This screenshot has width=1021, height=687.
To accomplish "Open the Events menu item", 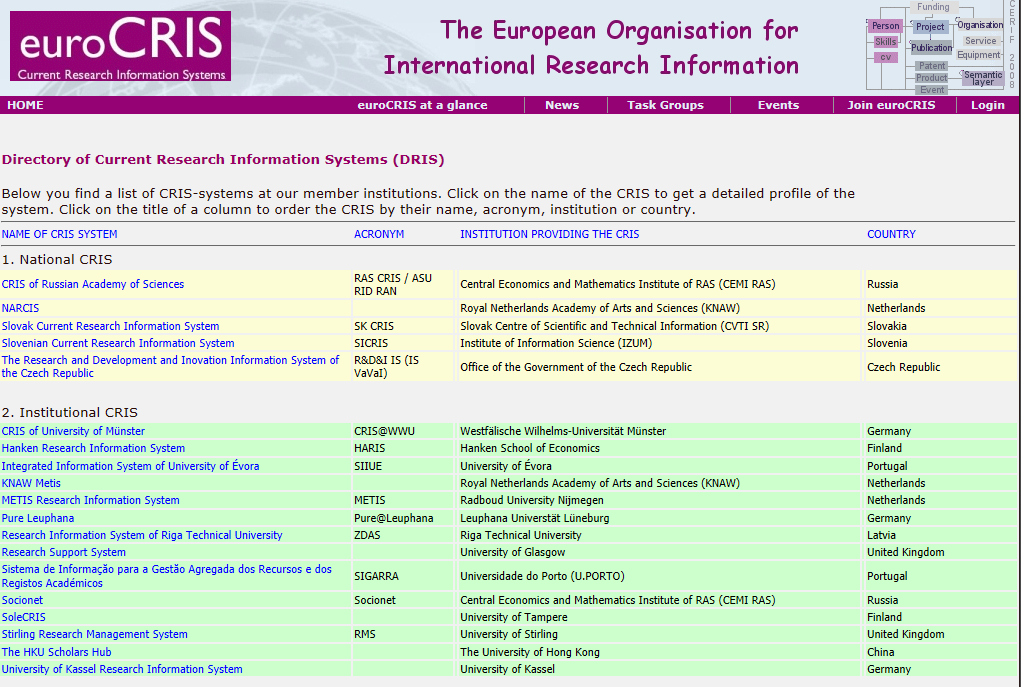I will 778,105.
